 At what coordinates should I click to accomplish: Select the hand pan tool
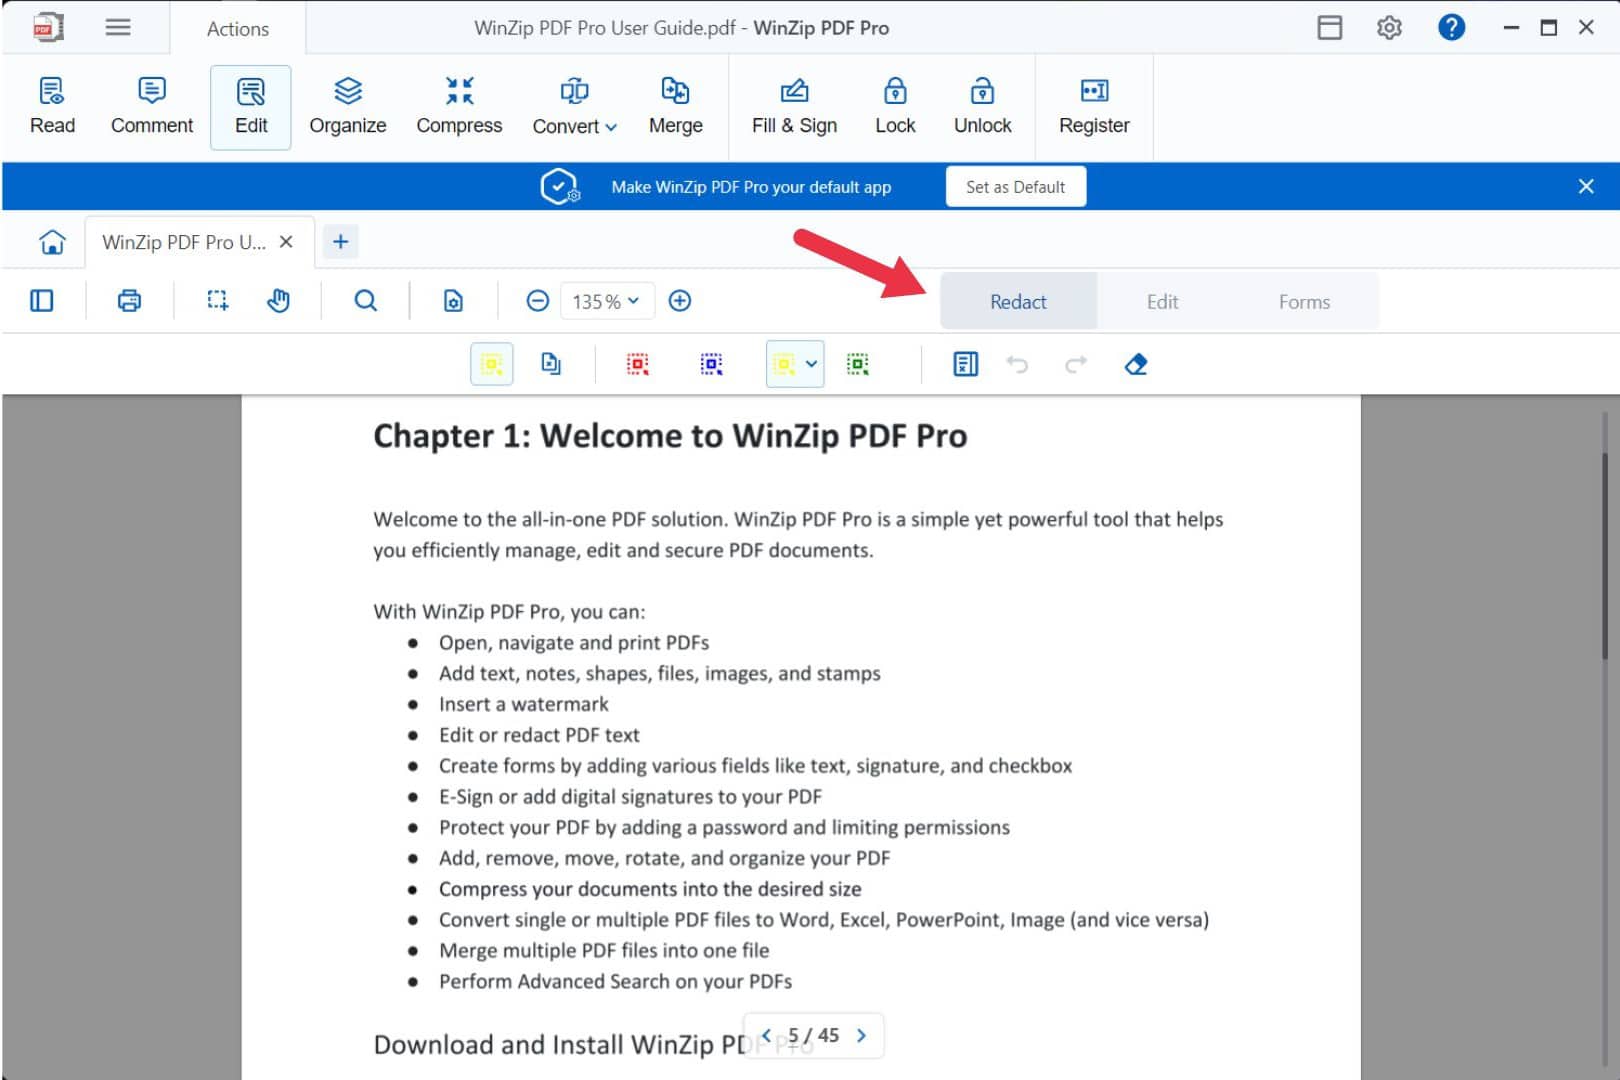[279, 301]
